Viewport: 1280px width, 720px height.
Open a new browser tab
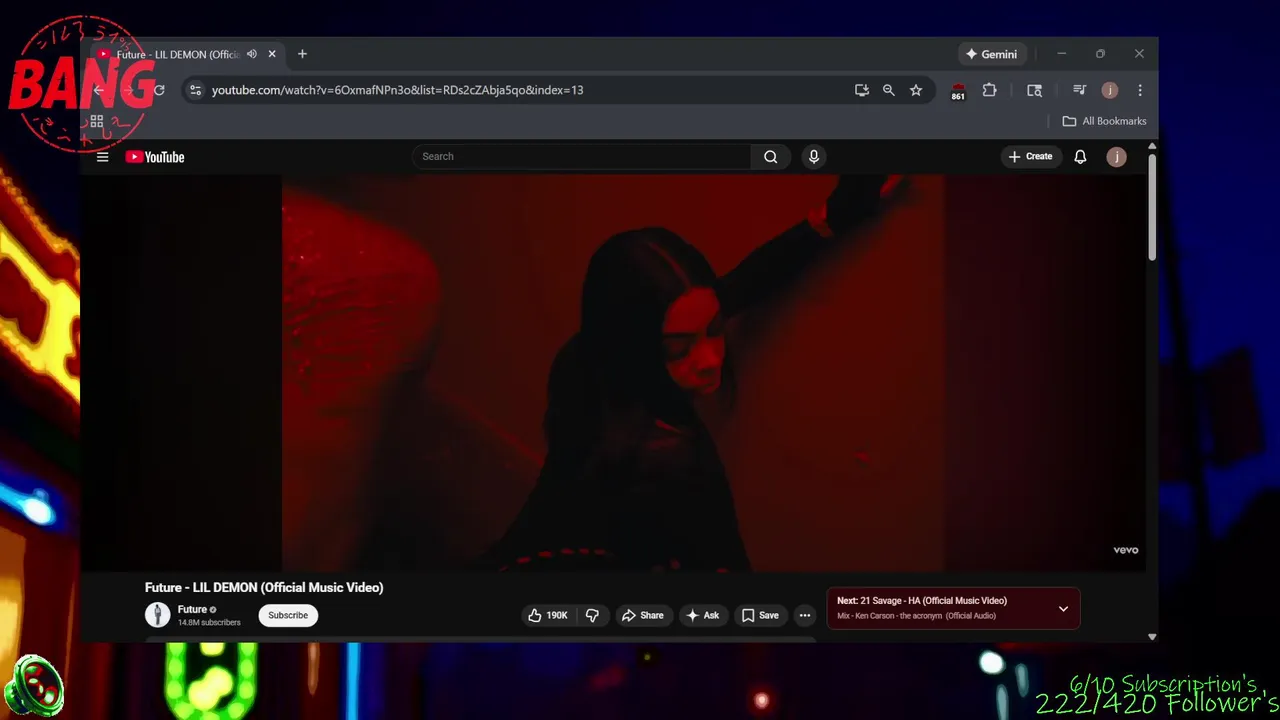pos(302,54)
